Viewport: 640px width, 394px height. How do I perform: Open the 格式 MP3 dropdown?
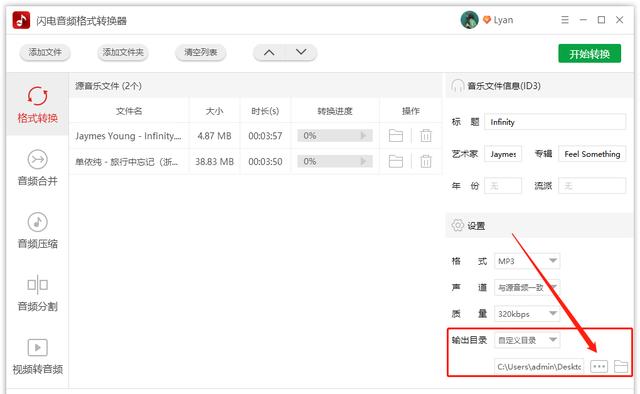[x=527, y=261]
